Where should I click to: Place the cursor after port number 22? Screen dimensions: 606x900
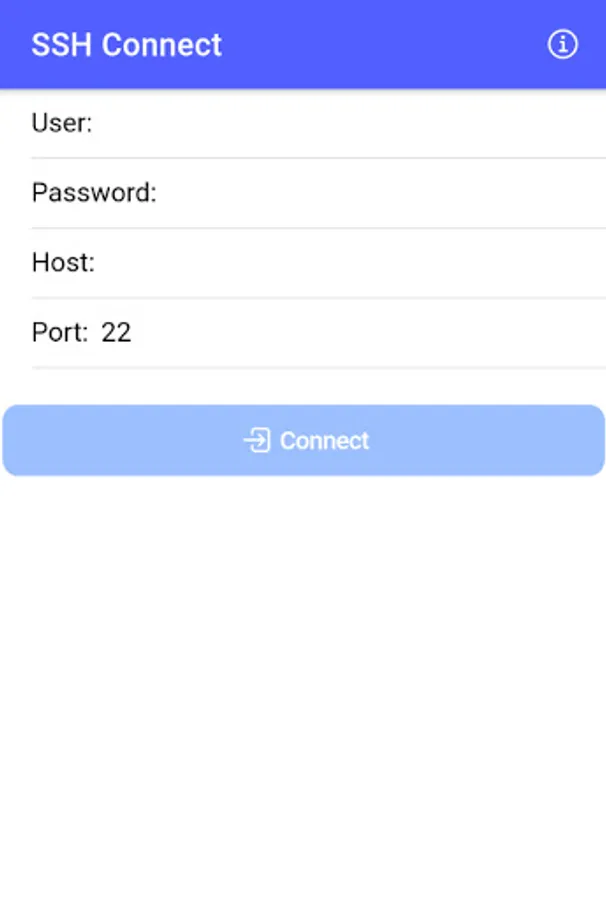point(133,332)
